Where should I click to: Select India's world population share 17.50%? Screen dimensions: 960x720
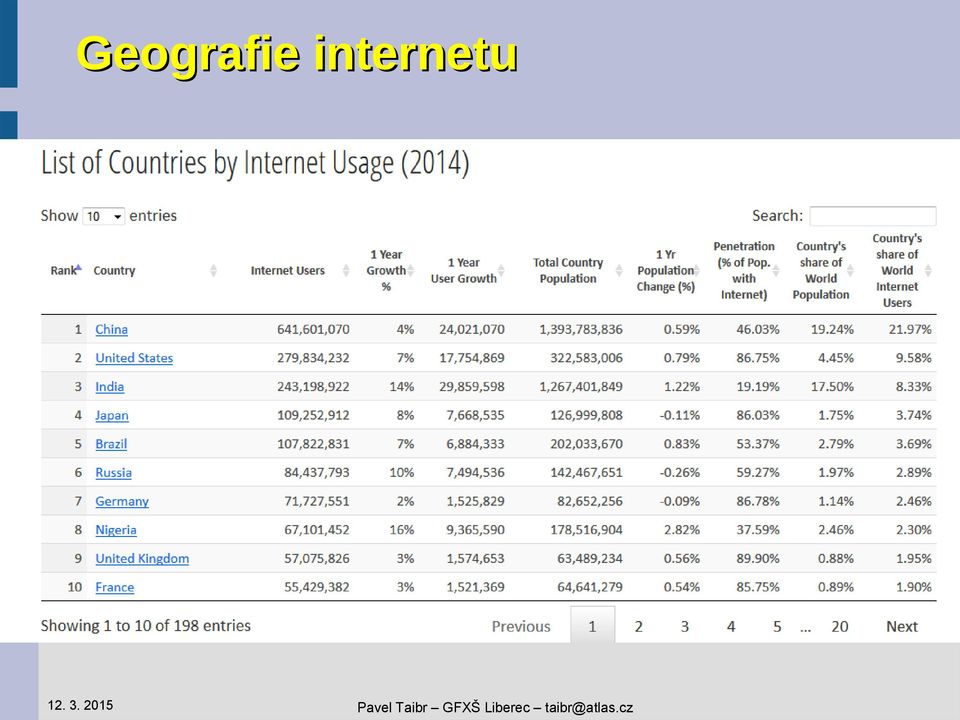click(832, 387)
